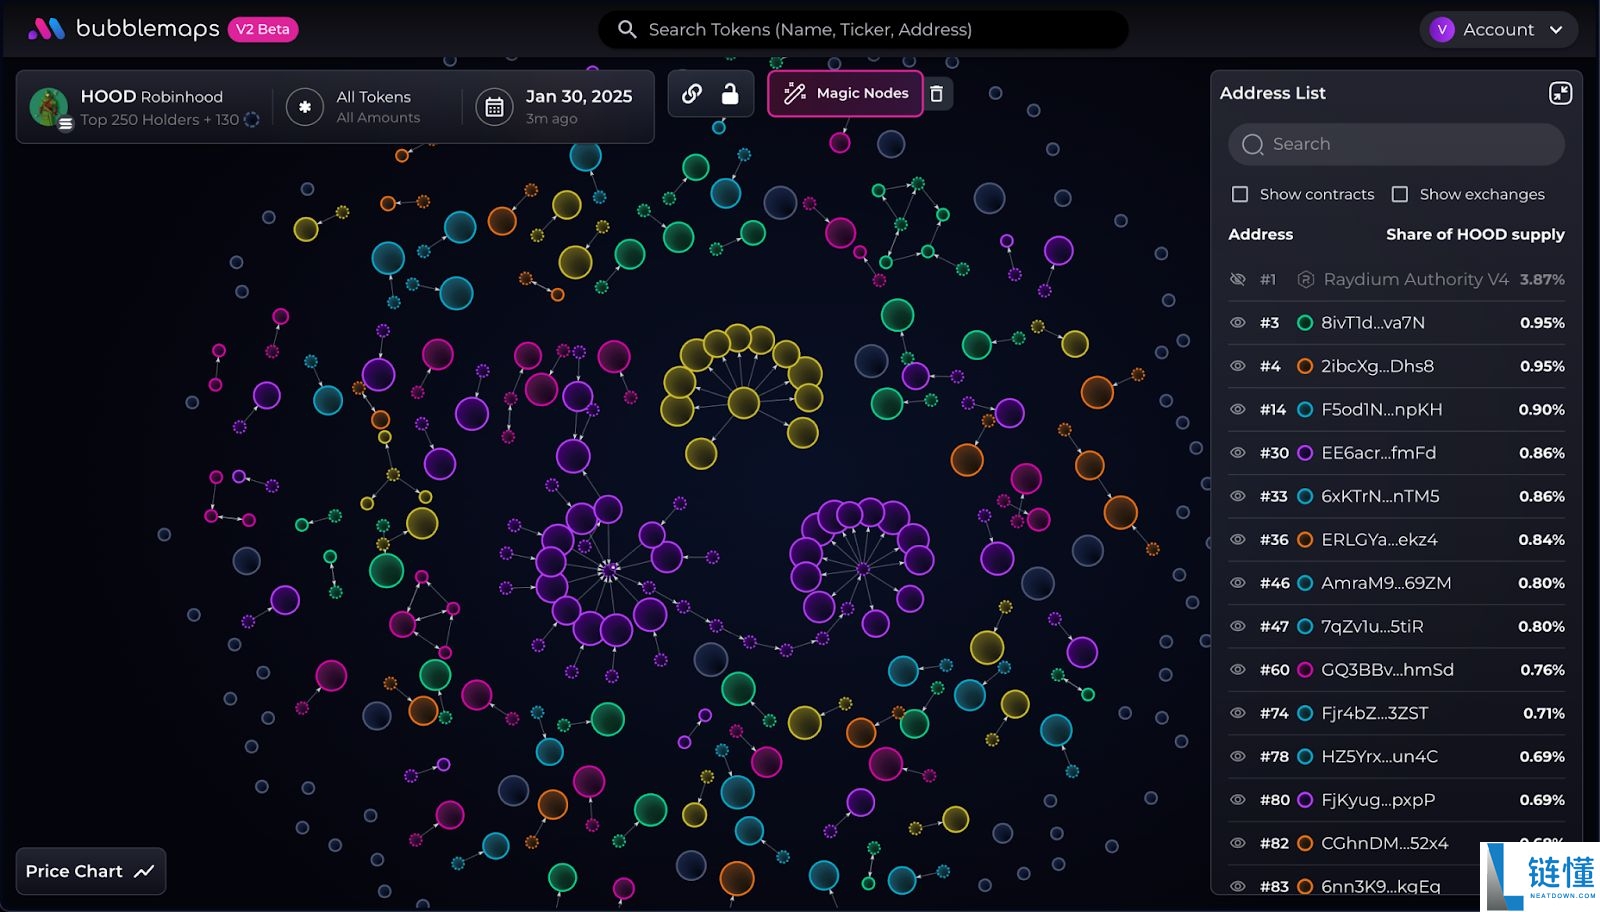Click the bubblemaps wordmark link
This screenshot has height=912, width=1600.
(147, 29)
